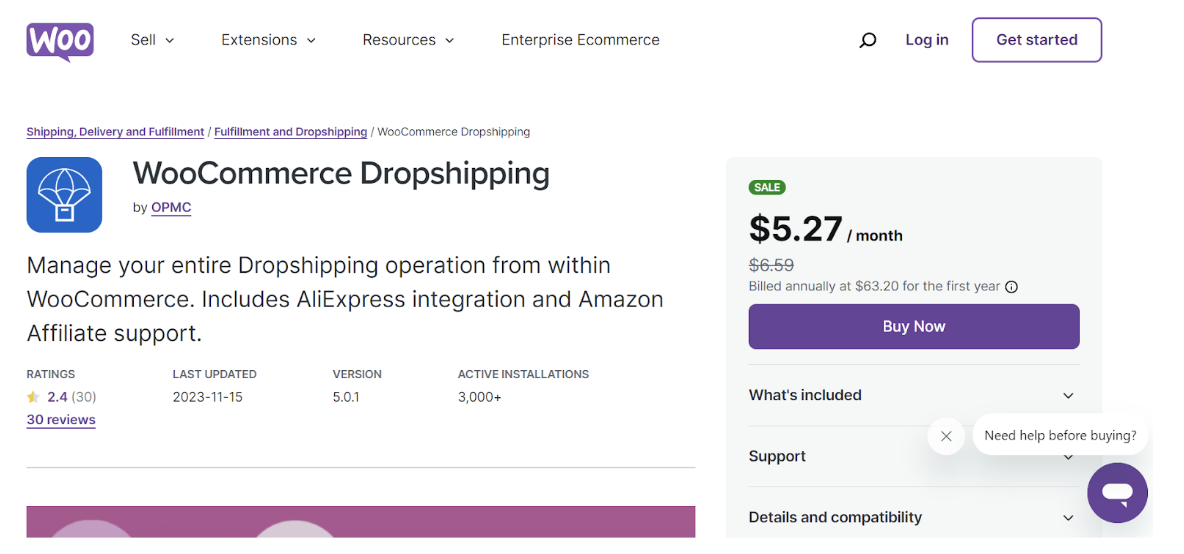The image size is (1184, 554).
Task: Open the 30 reviews link
Action: (x=61, y=420)
